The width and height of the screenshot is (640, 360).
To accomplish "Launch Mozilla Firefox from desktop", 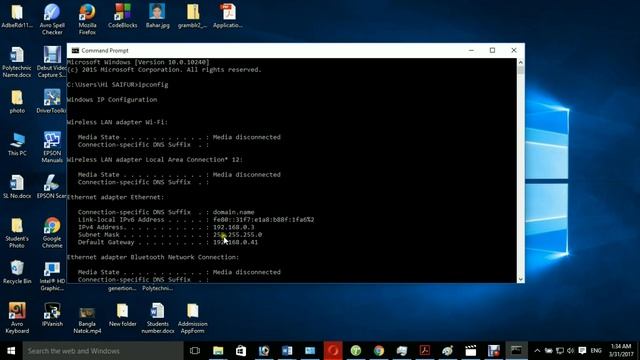I will click(87, 18).
